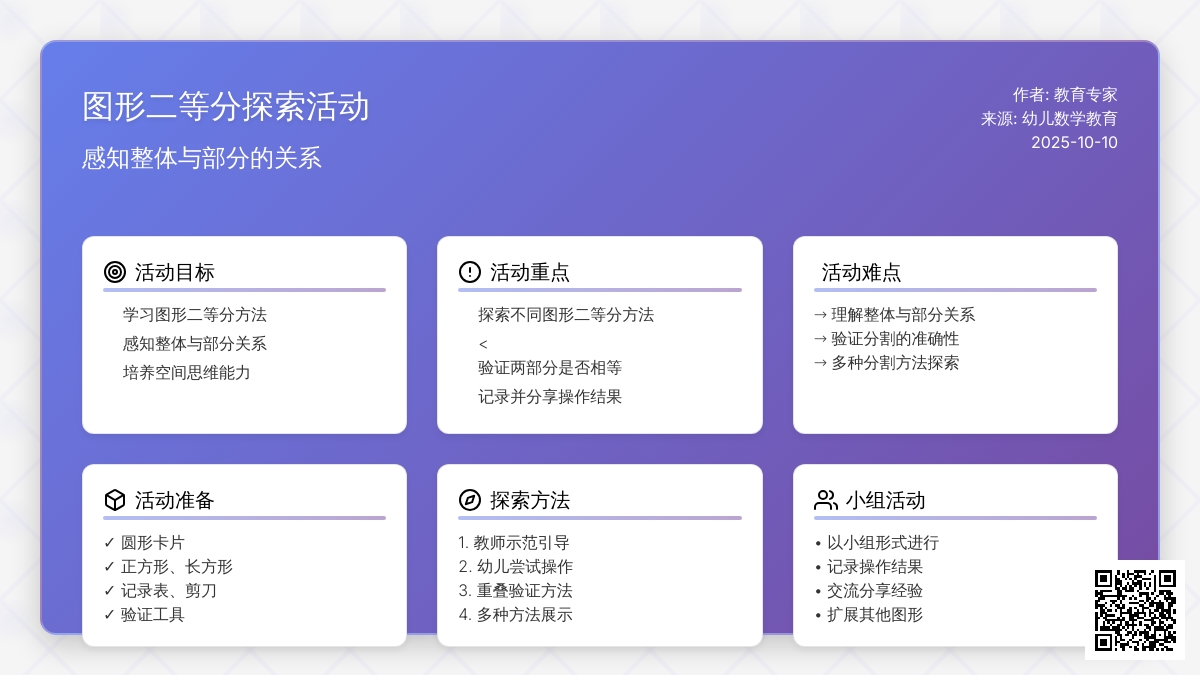Image resolution: width=1200 pixels, height=675 pixels.
Task: Select the line 培养空间思维能力
Action: (x=186, y=373)
